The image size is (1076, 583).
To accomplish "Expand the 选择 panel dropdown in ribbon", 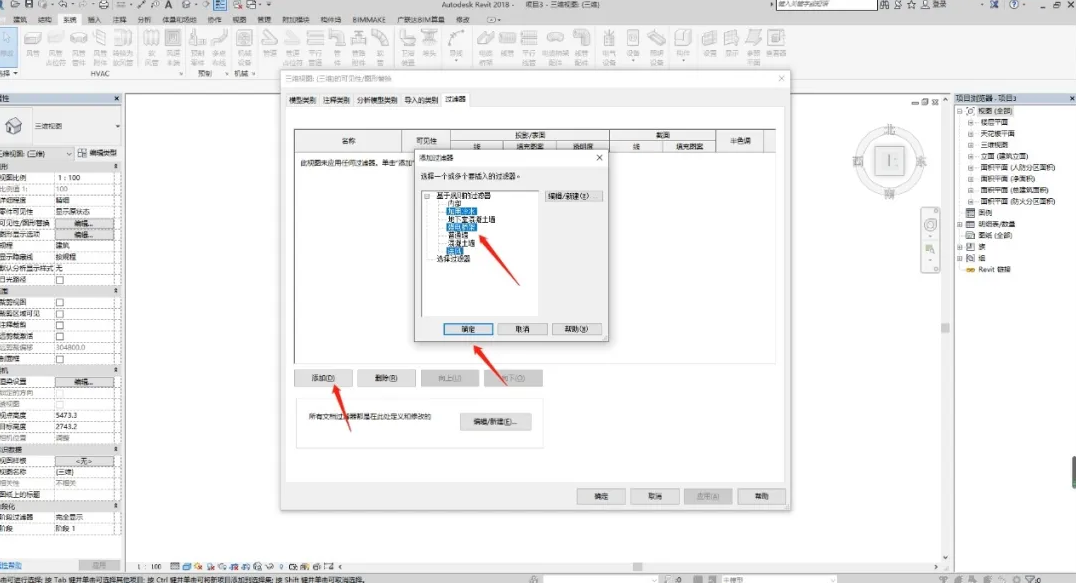I will pos(15,73).
